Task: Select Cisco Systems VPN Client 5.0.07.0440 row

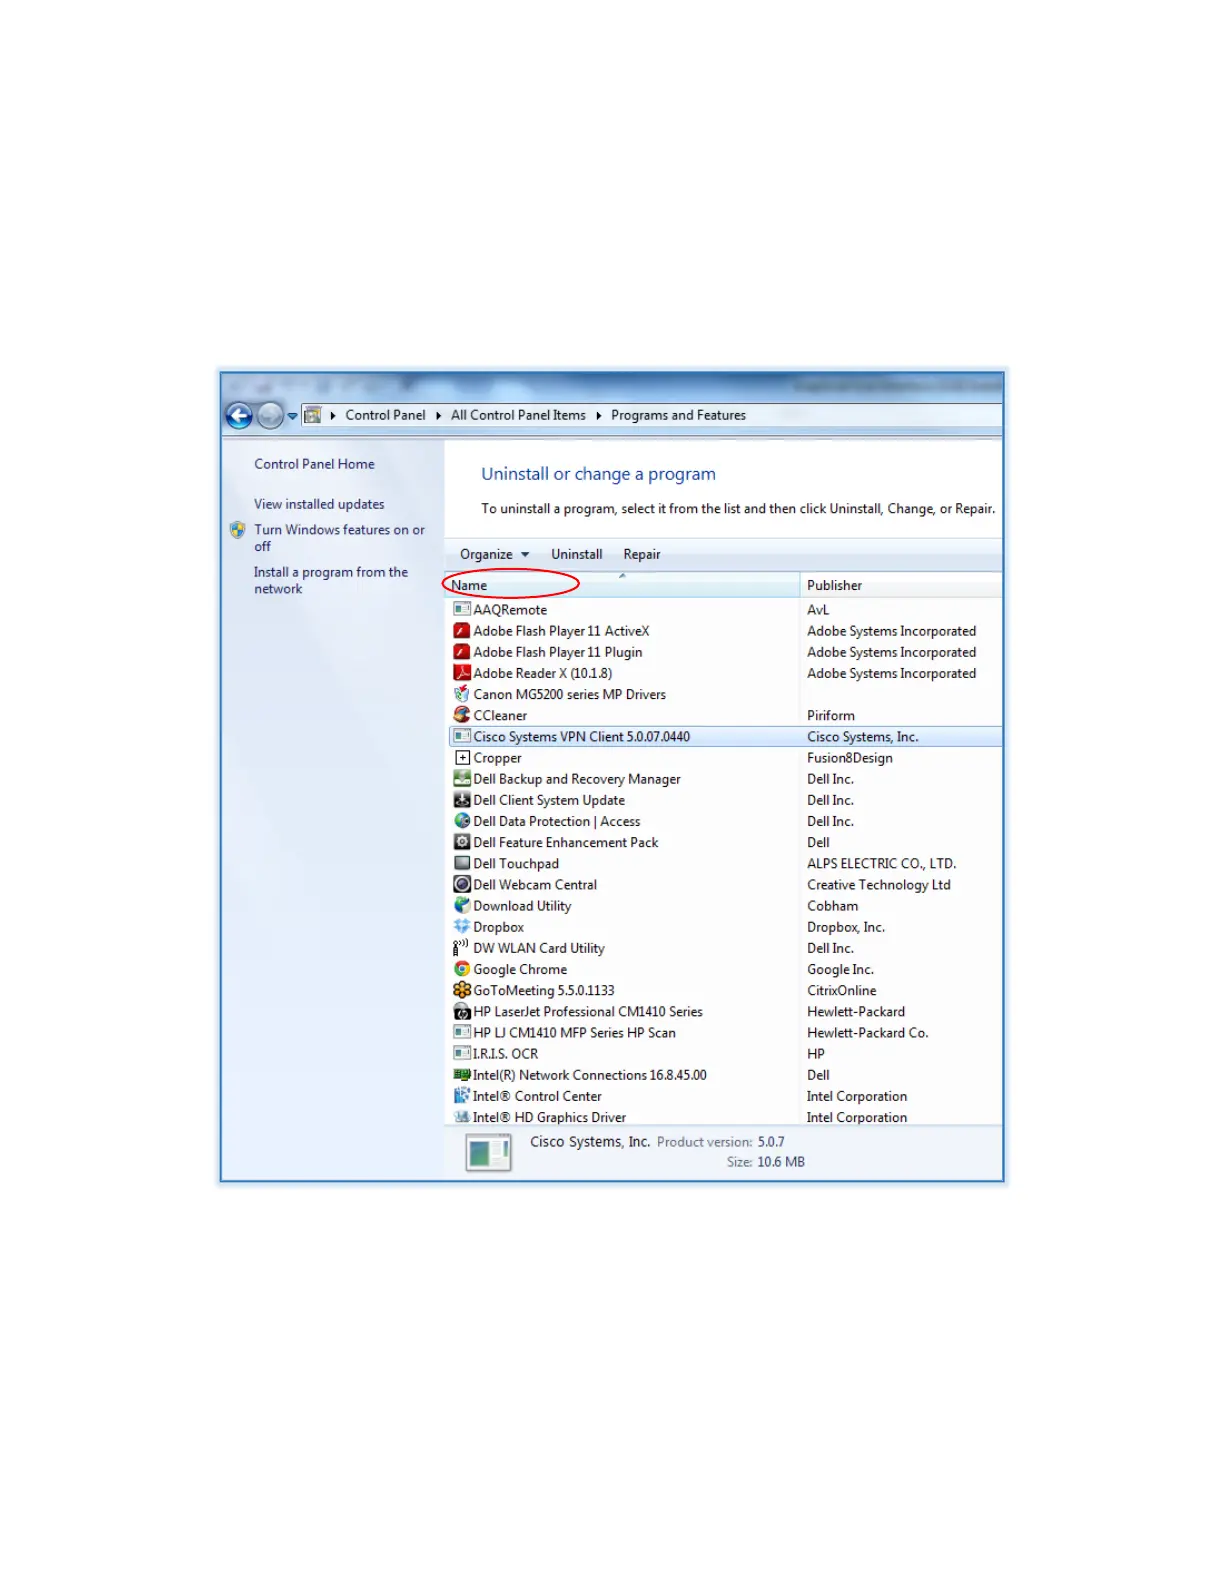Action: [726, 736]
